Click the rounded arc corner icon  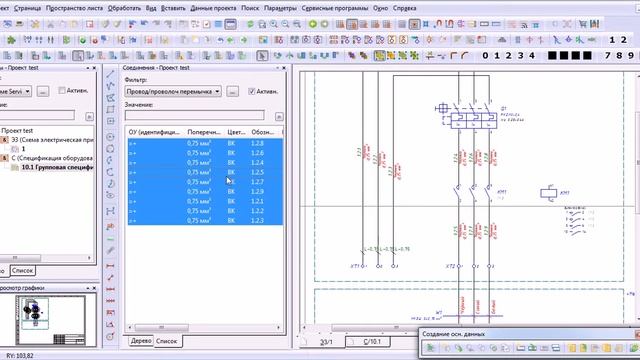coord(465,56)
